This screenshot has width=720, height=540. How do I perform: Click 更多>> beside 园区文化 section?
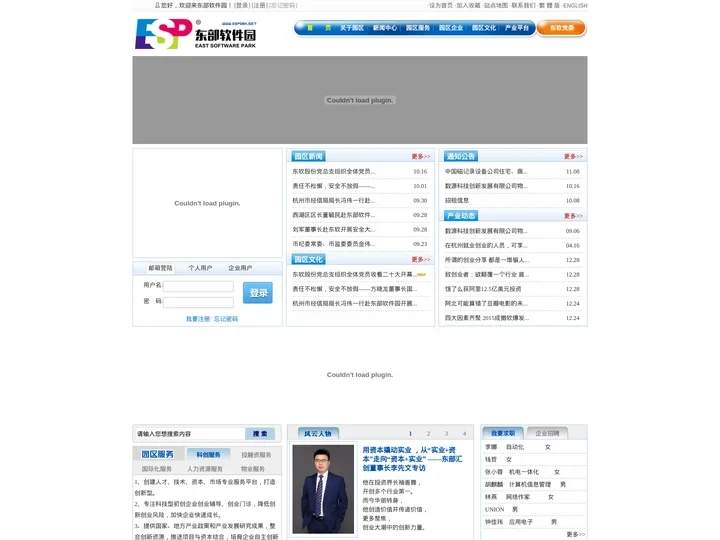click(421, 259)
